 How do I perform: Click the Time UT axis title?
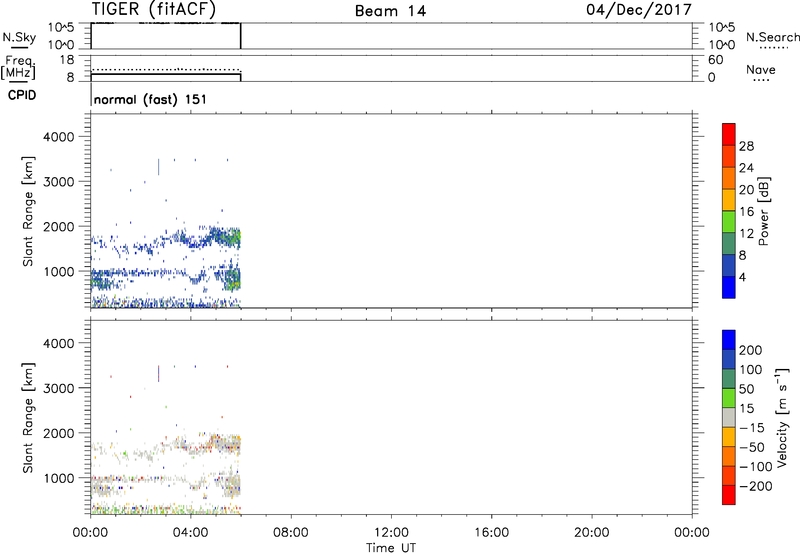coord(391,547)
